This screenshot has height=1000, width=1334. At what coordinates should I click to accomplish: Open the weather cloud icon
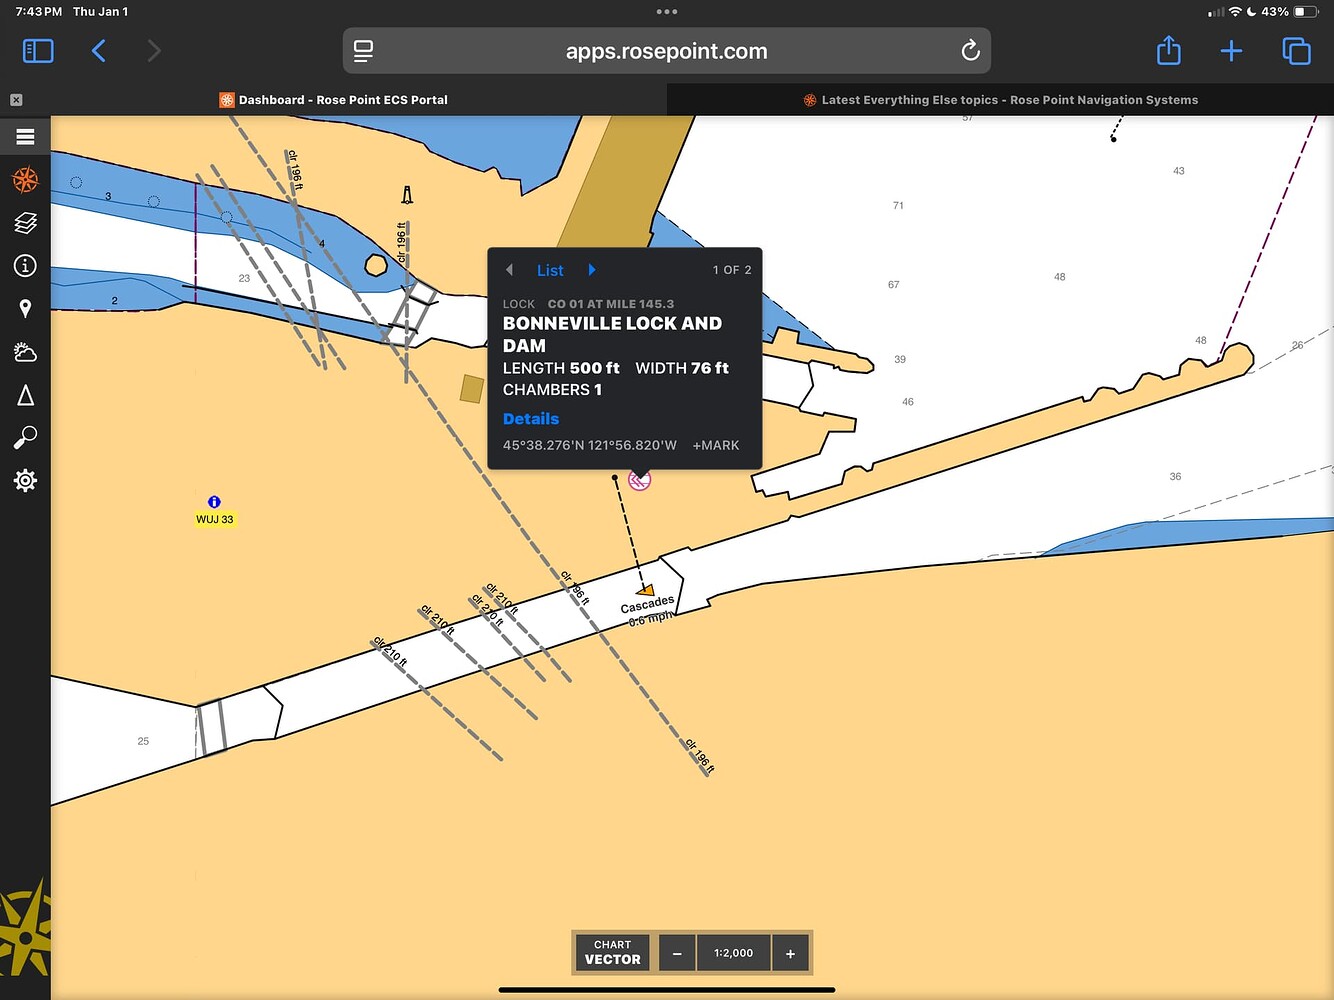click(25, 352)
